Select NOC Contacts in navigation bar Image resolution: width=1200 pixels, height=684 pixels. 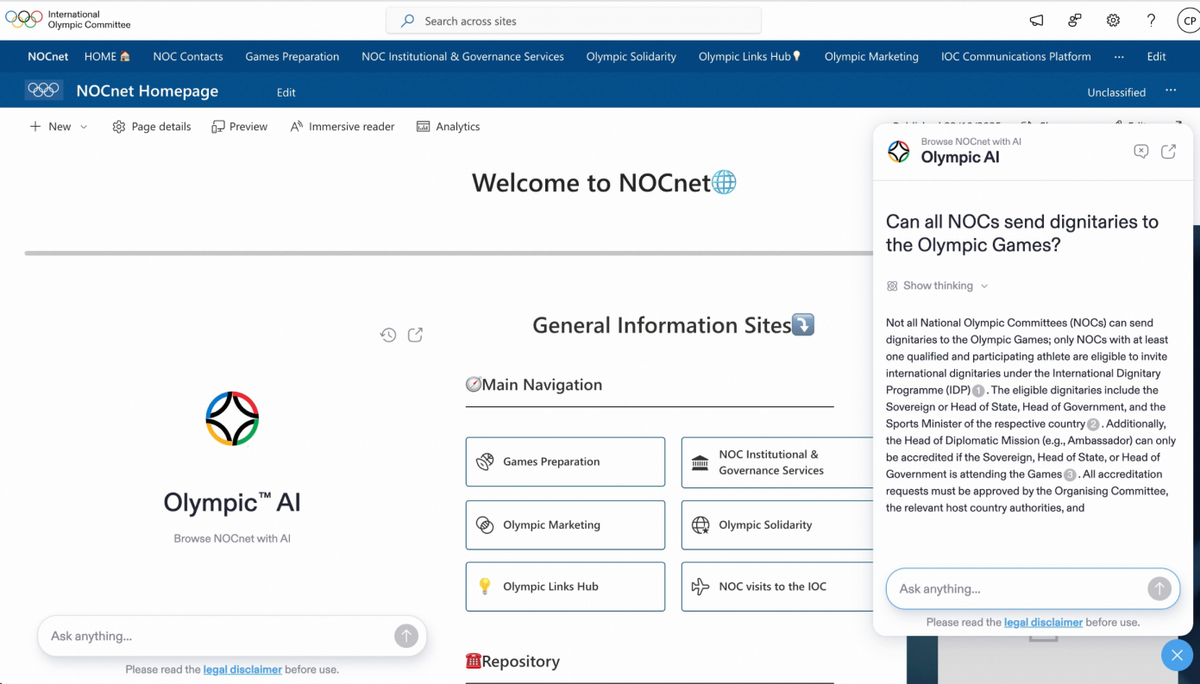pos(188,57)
